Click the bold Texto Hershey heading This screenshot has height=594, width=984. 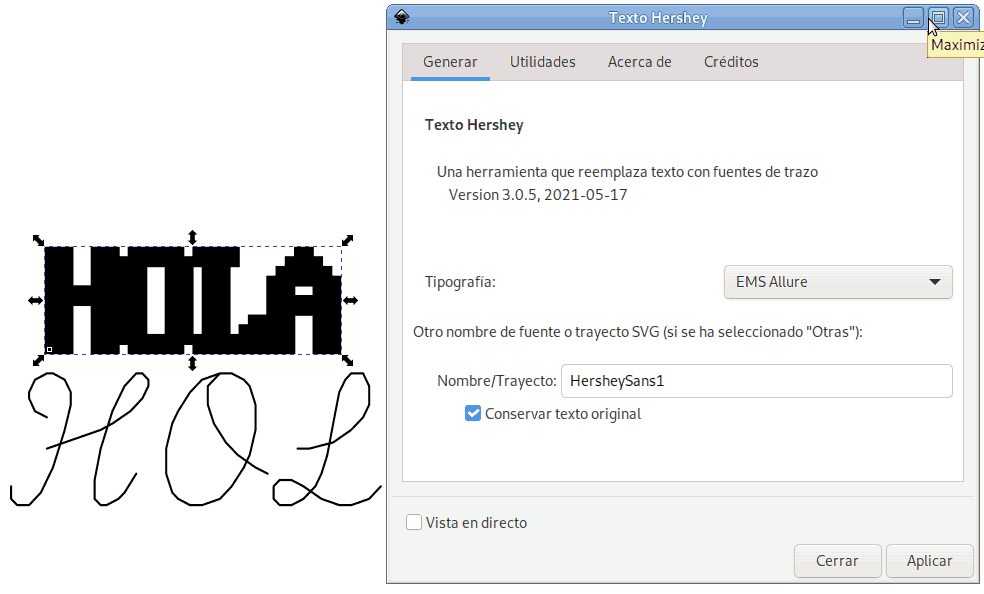pyautogui.click(x=474, y=125)
